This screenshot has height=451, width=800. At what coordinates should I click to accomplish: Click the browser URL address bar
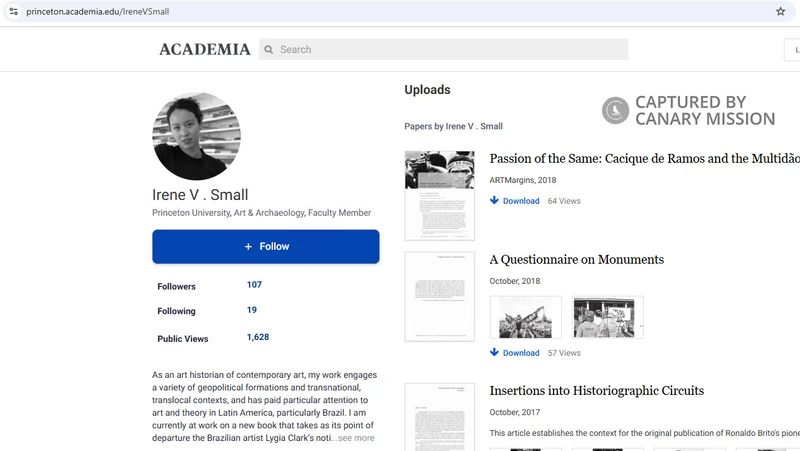[398, 11]
